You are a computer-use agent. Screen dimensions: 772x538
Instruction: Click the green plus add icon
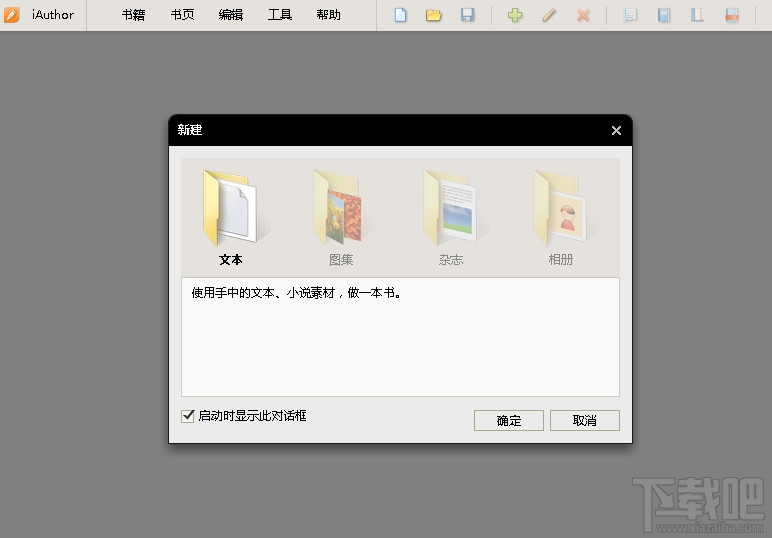[x=515, y=15]
